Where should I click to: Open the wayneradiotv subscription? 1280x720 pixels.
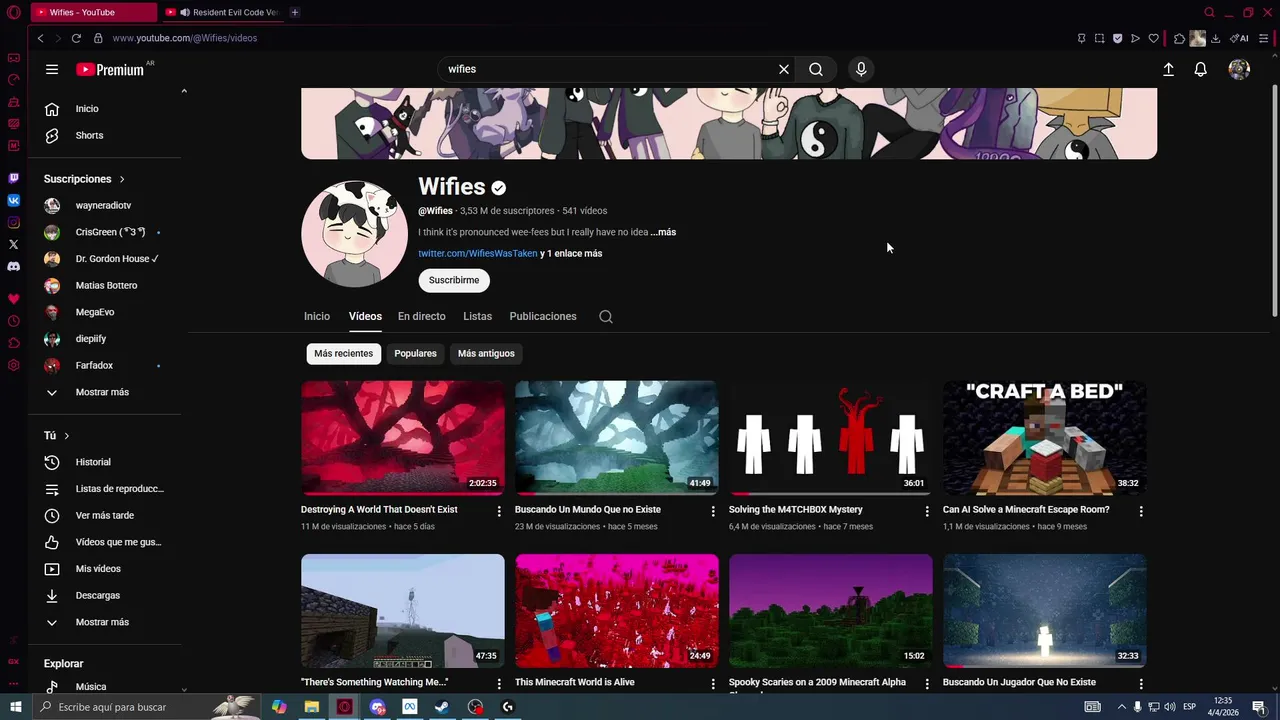(x=104, y=205)
